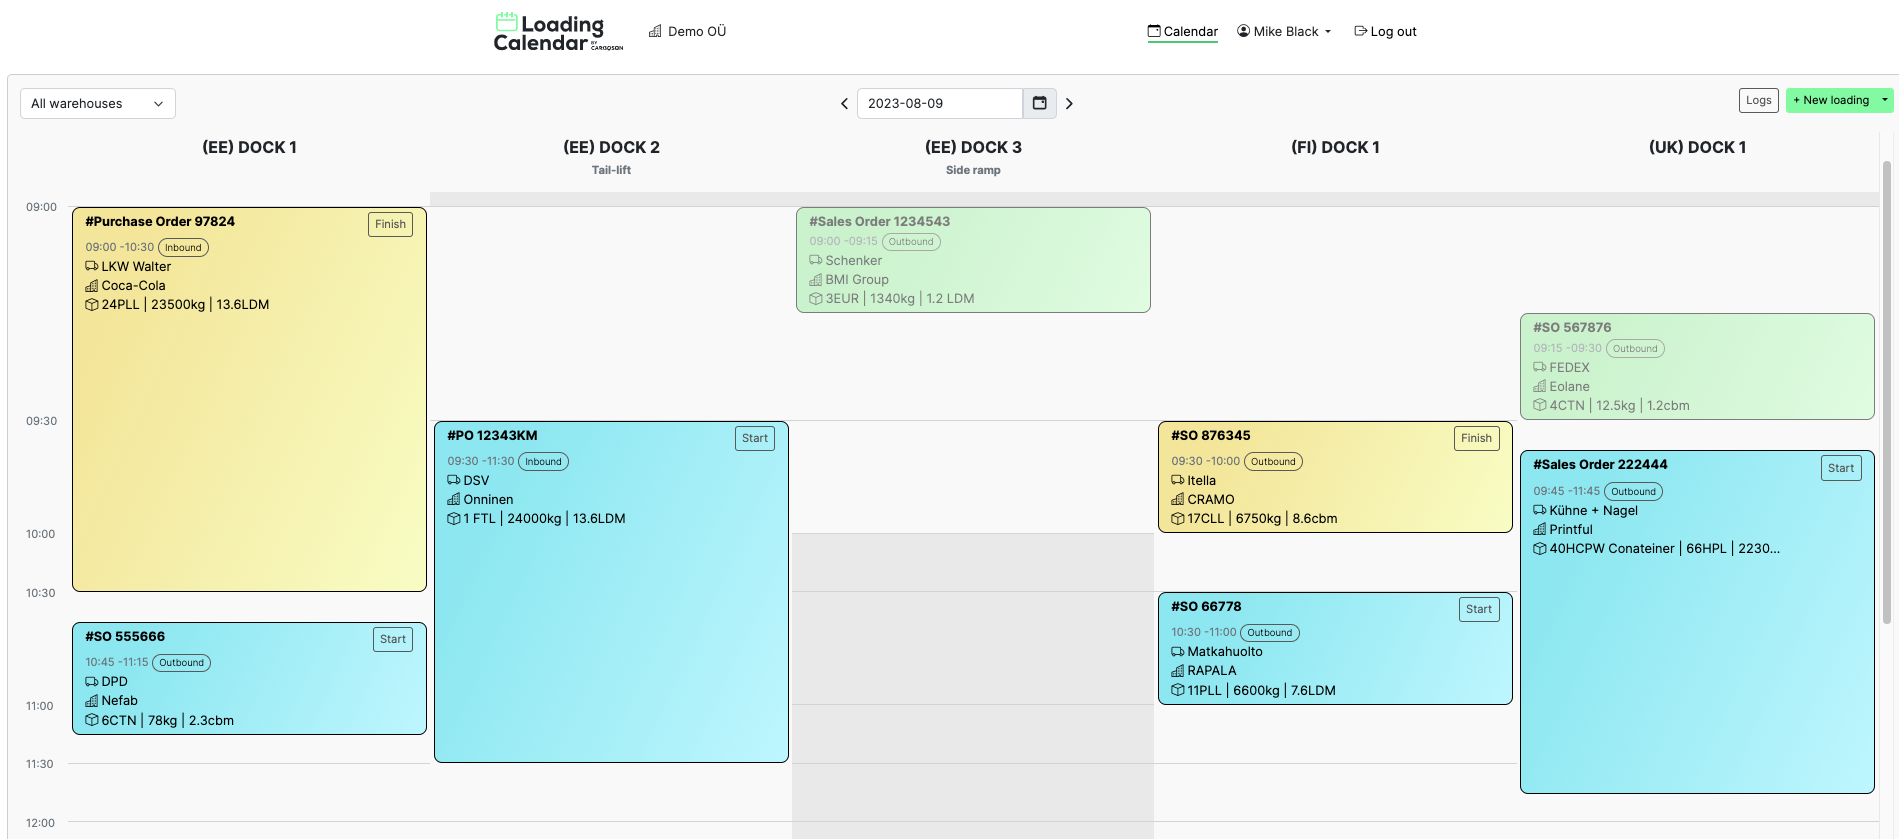
Task: Click Inbound badge on PO 12343KM
Action: (x=543, y=461)
